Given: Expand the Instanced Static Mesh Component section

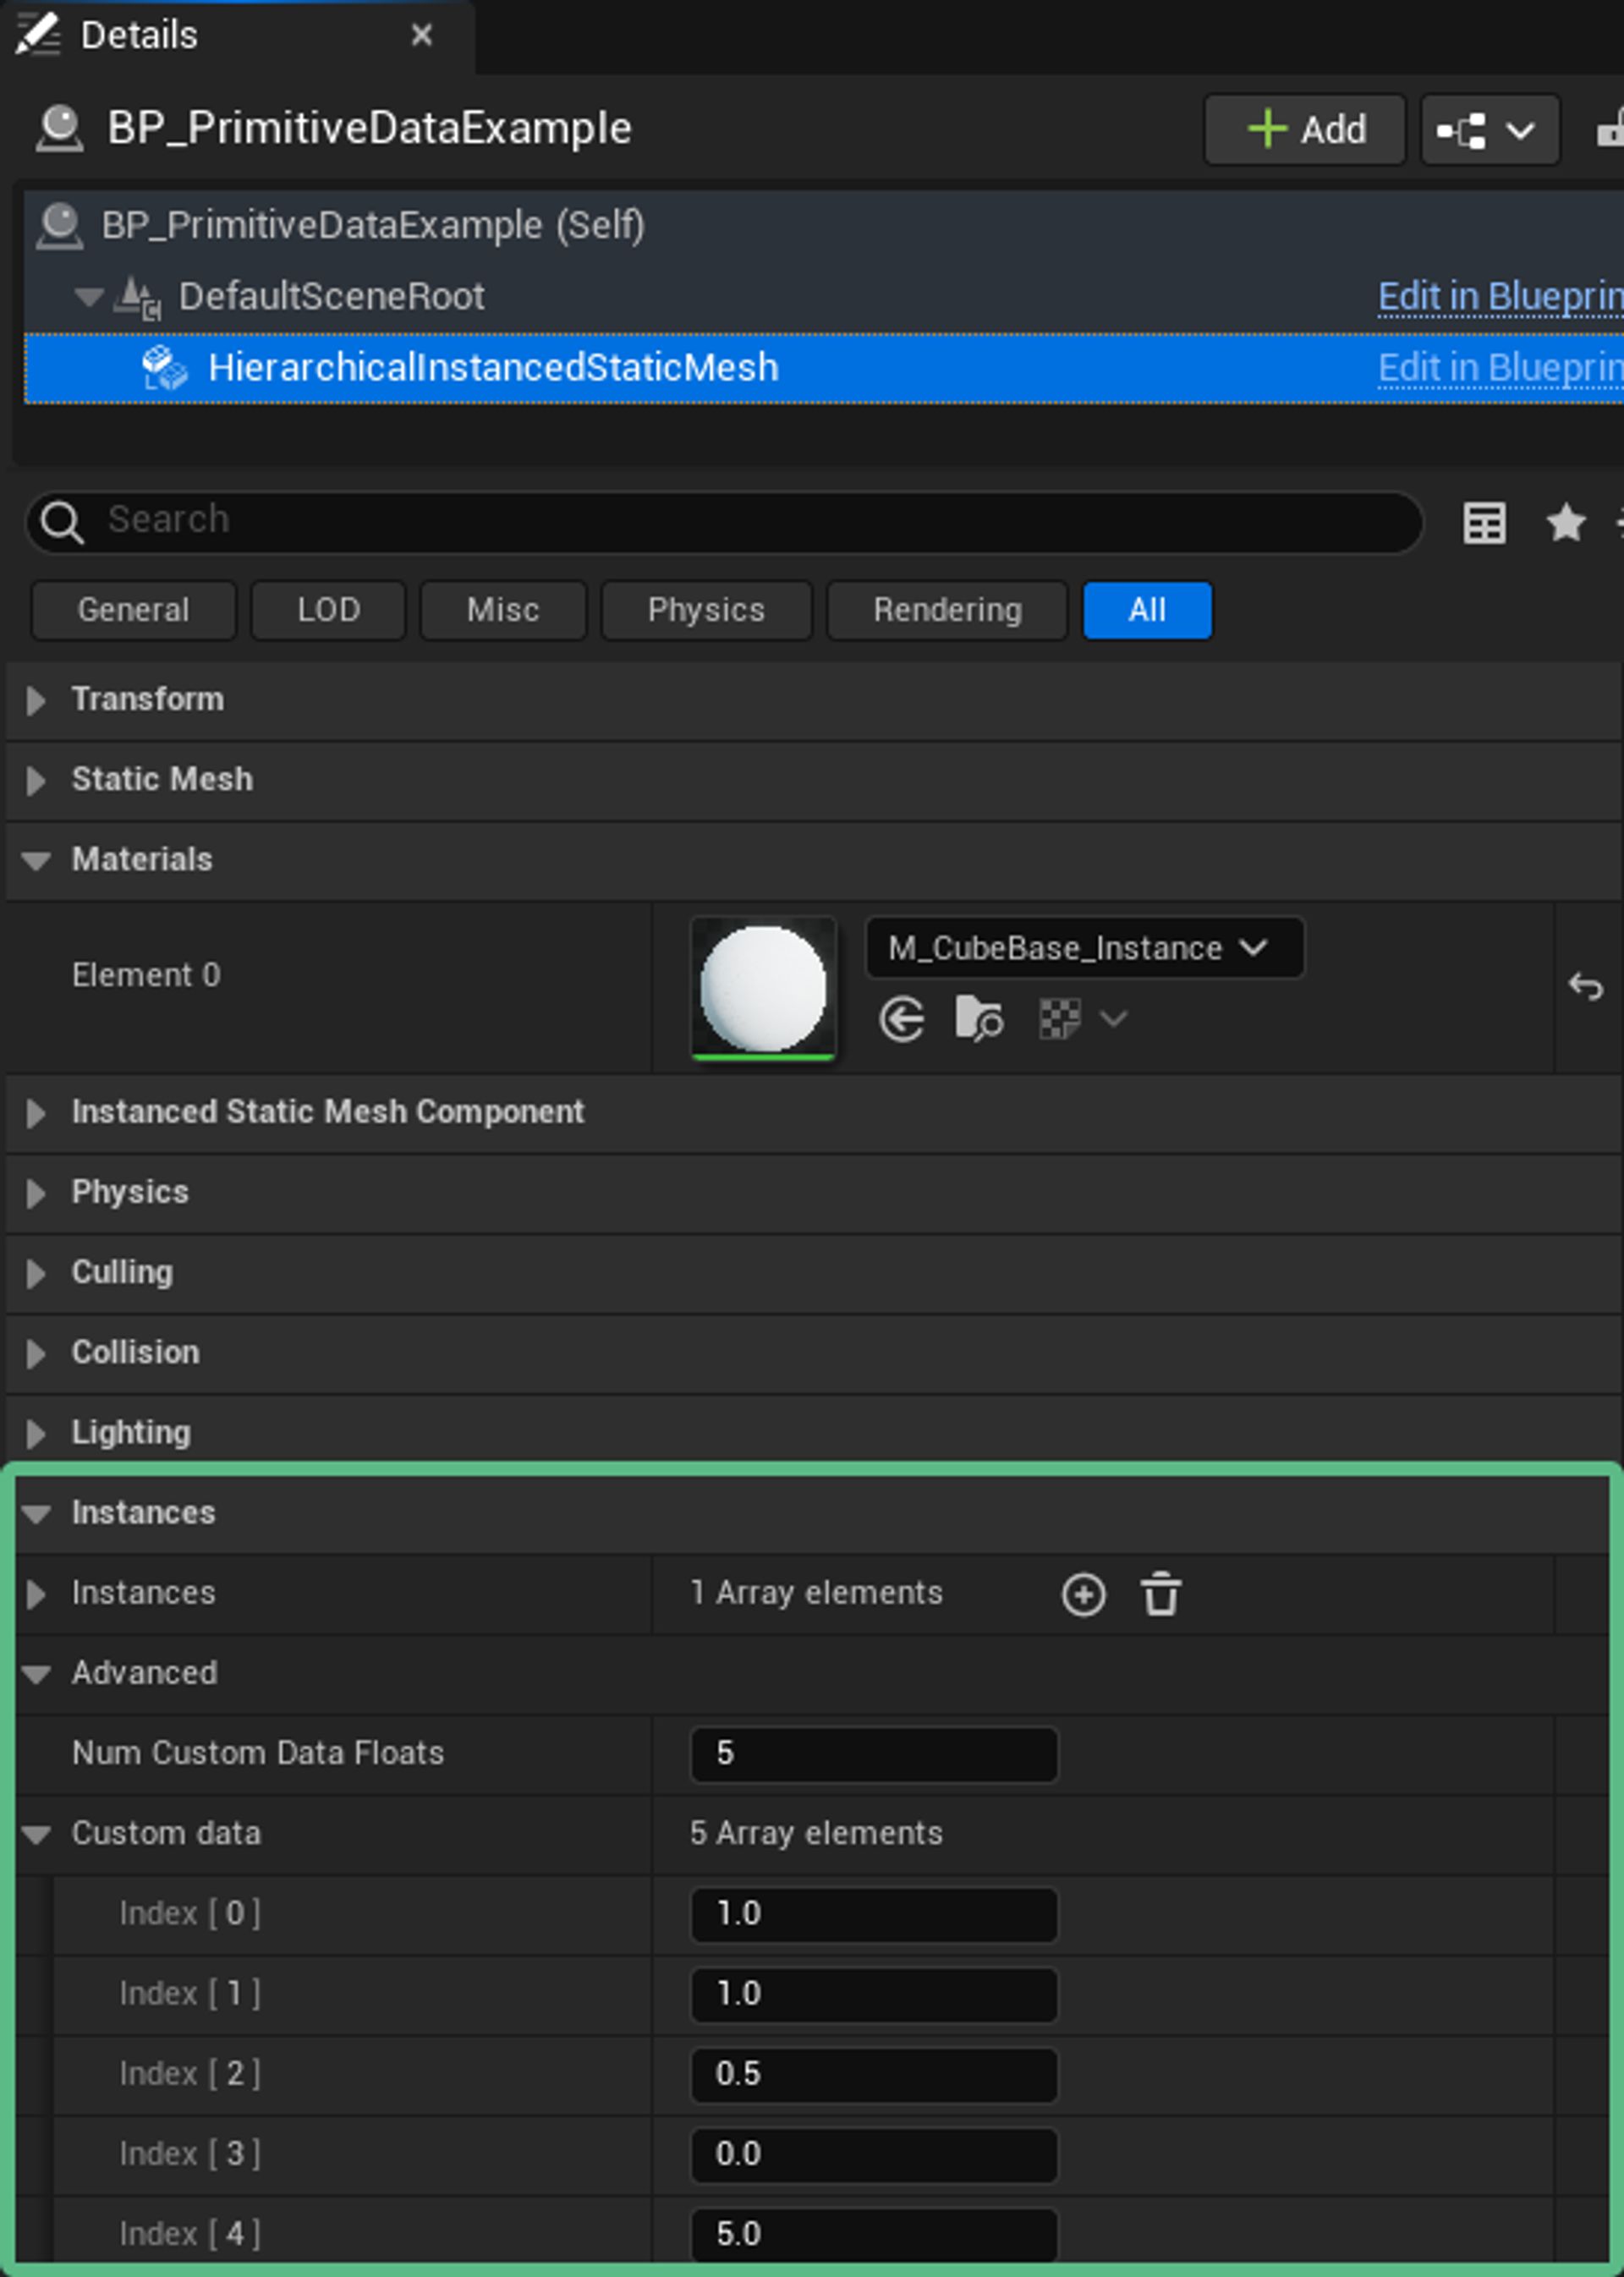Looking at the screenshot, I should point(38,1113).
